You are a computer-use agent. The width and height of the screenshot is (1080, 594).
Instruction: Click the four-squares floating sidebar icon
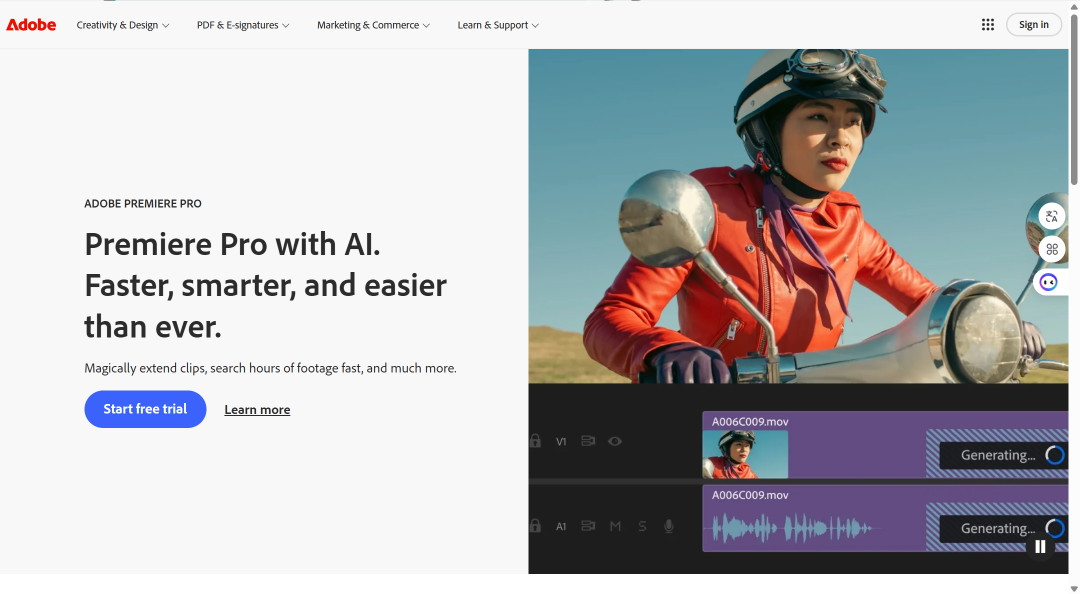1052,249
